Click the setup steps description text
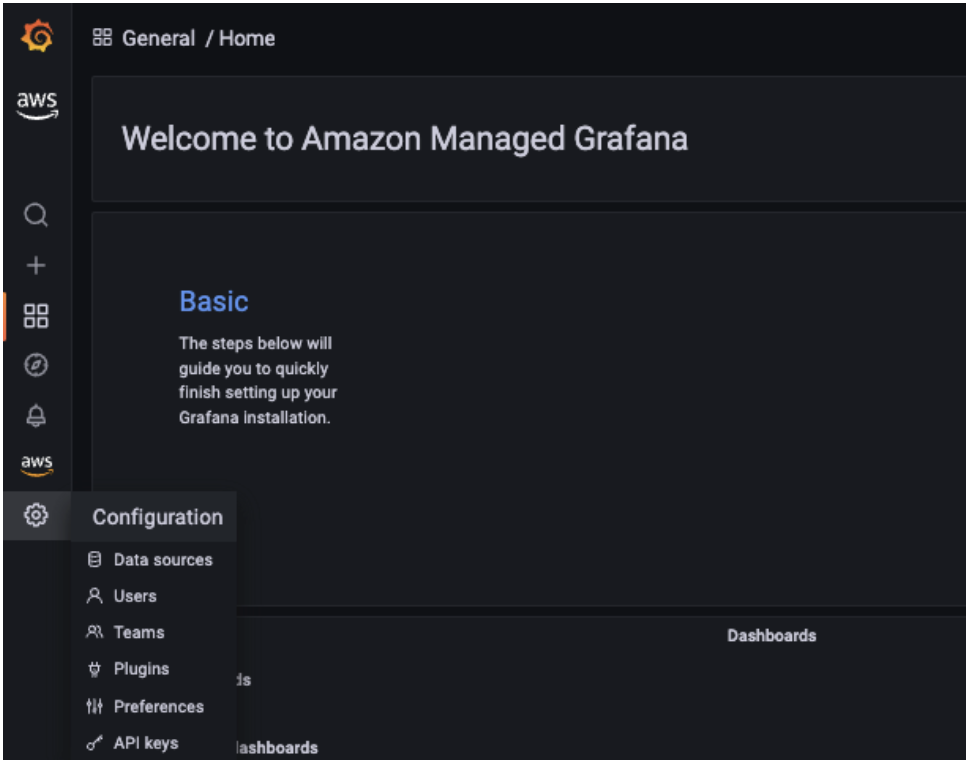The width and height of the screenshot is (966, 760). [258, 381]
